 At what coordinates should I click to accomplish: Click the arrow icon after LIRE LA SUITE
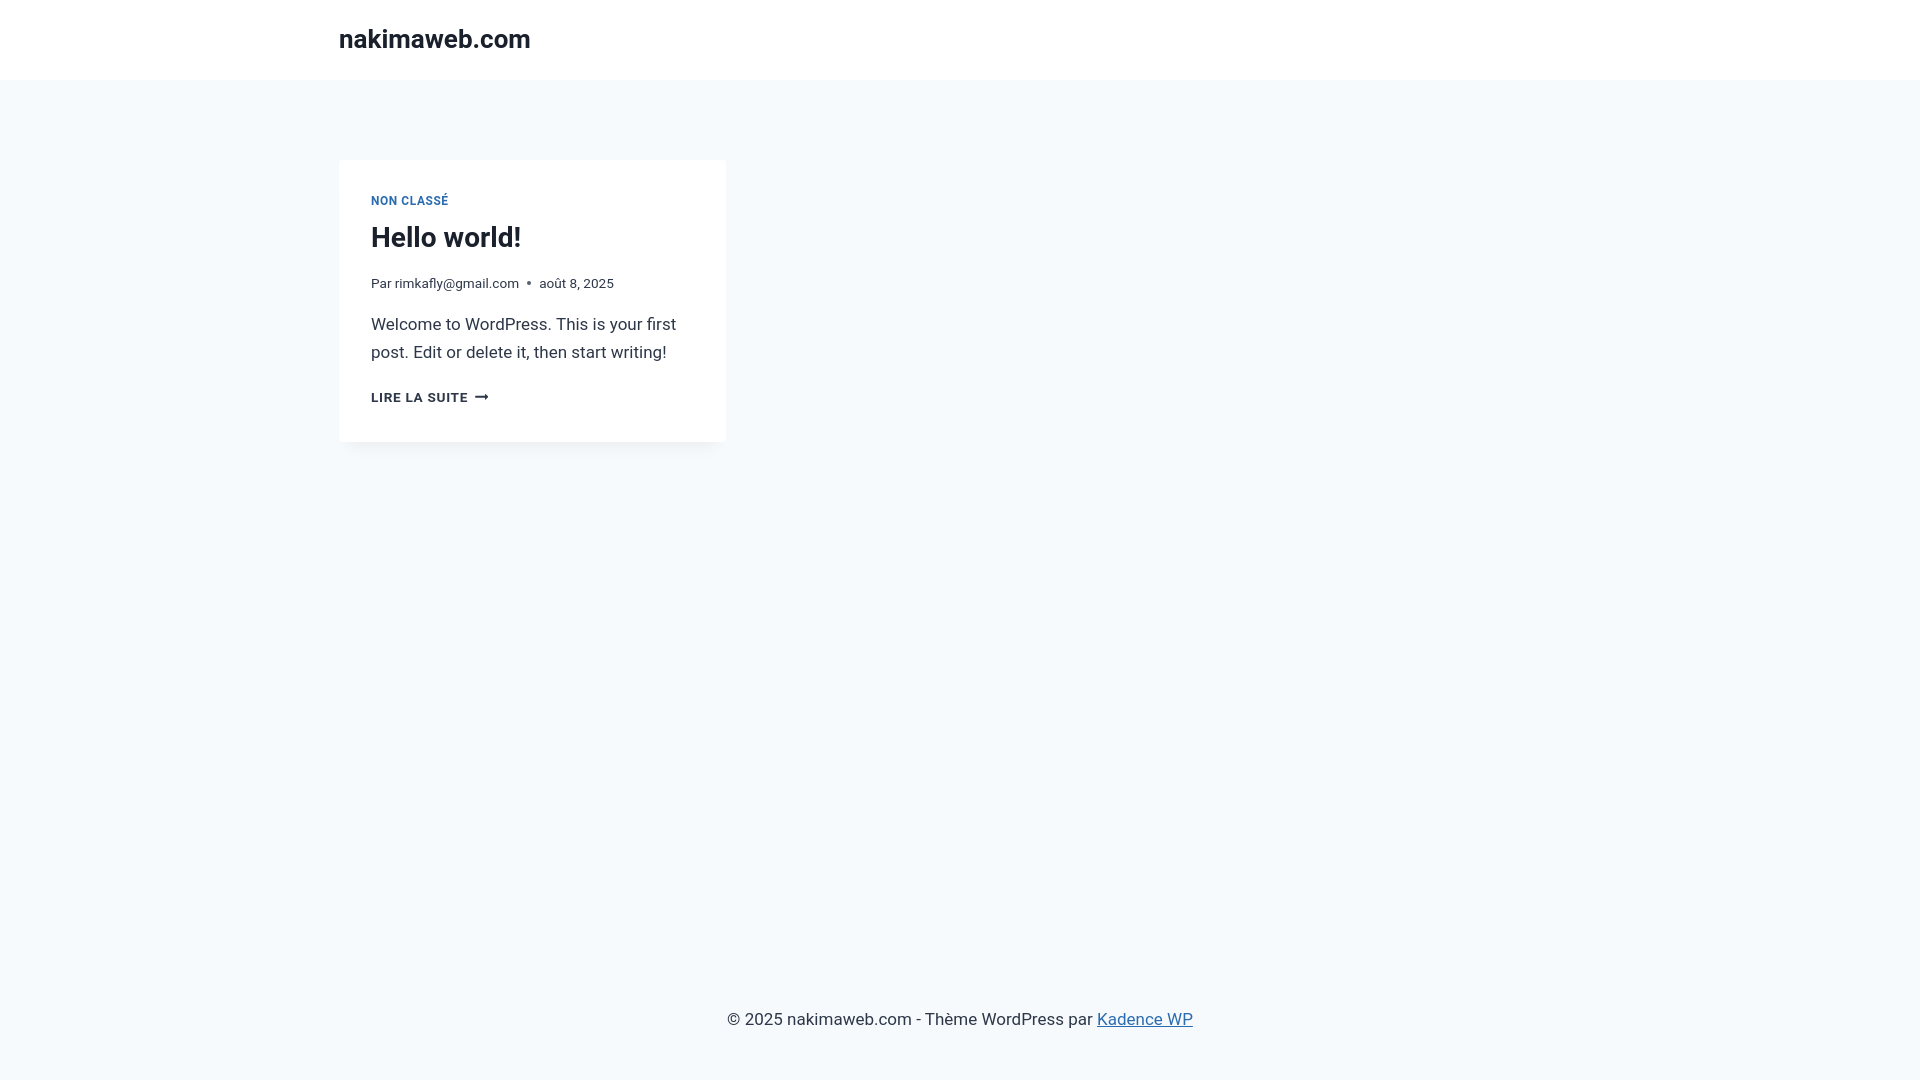(x=482, y=398)
